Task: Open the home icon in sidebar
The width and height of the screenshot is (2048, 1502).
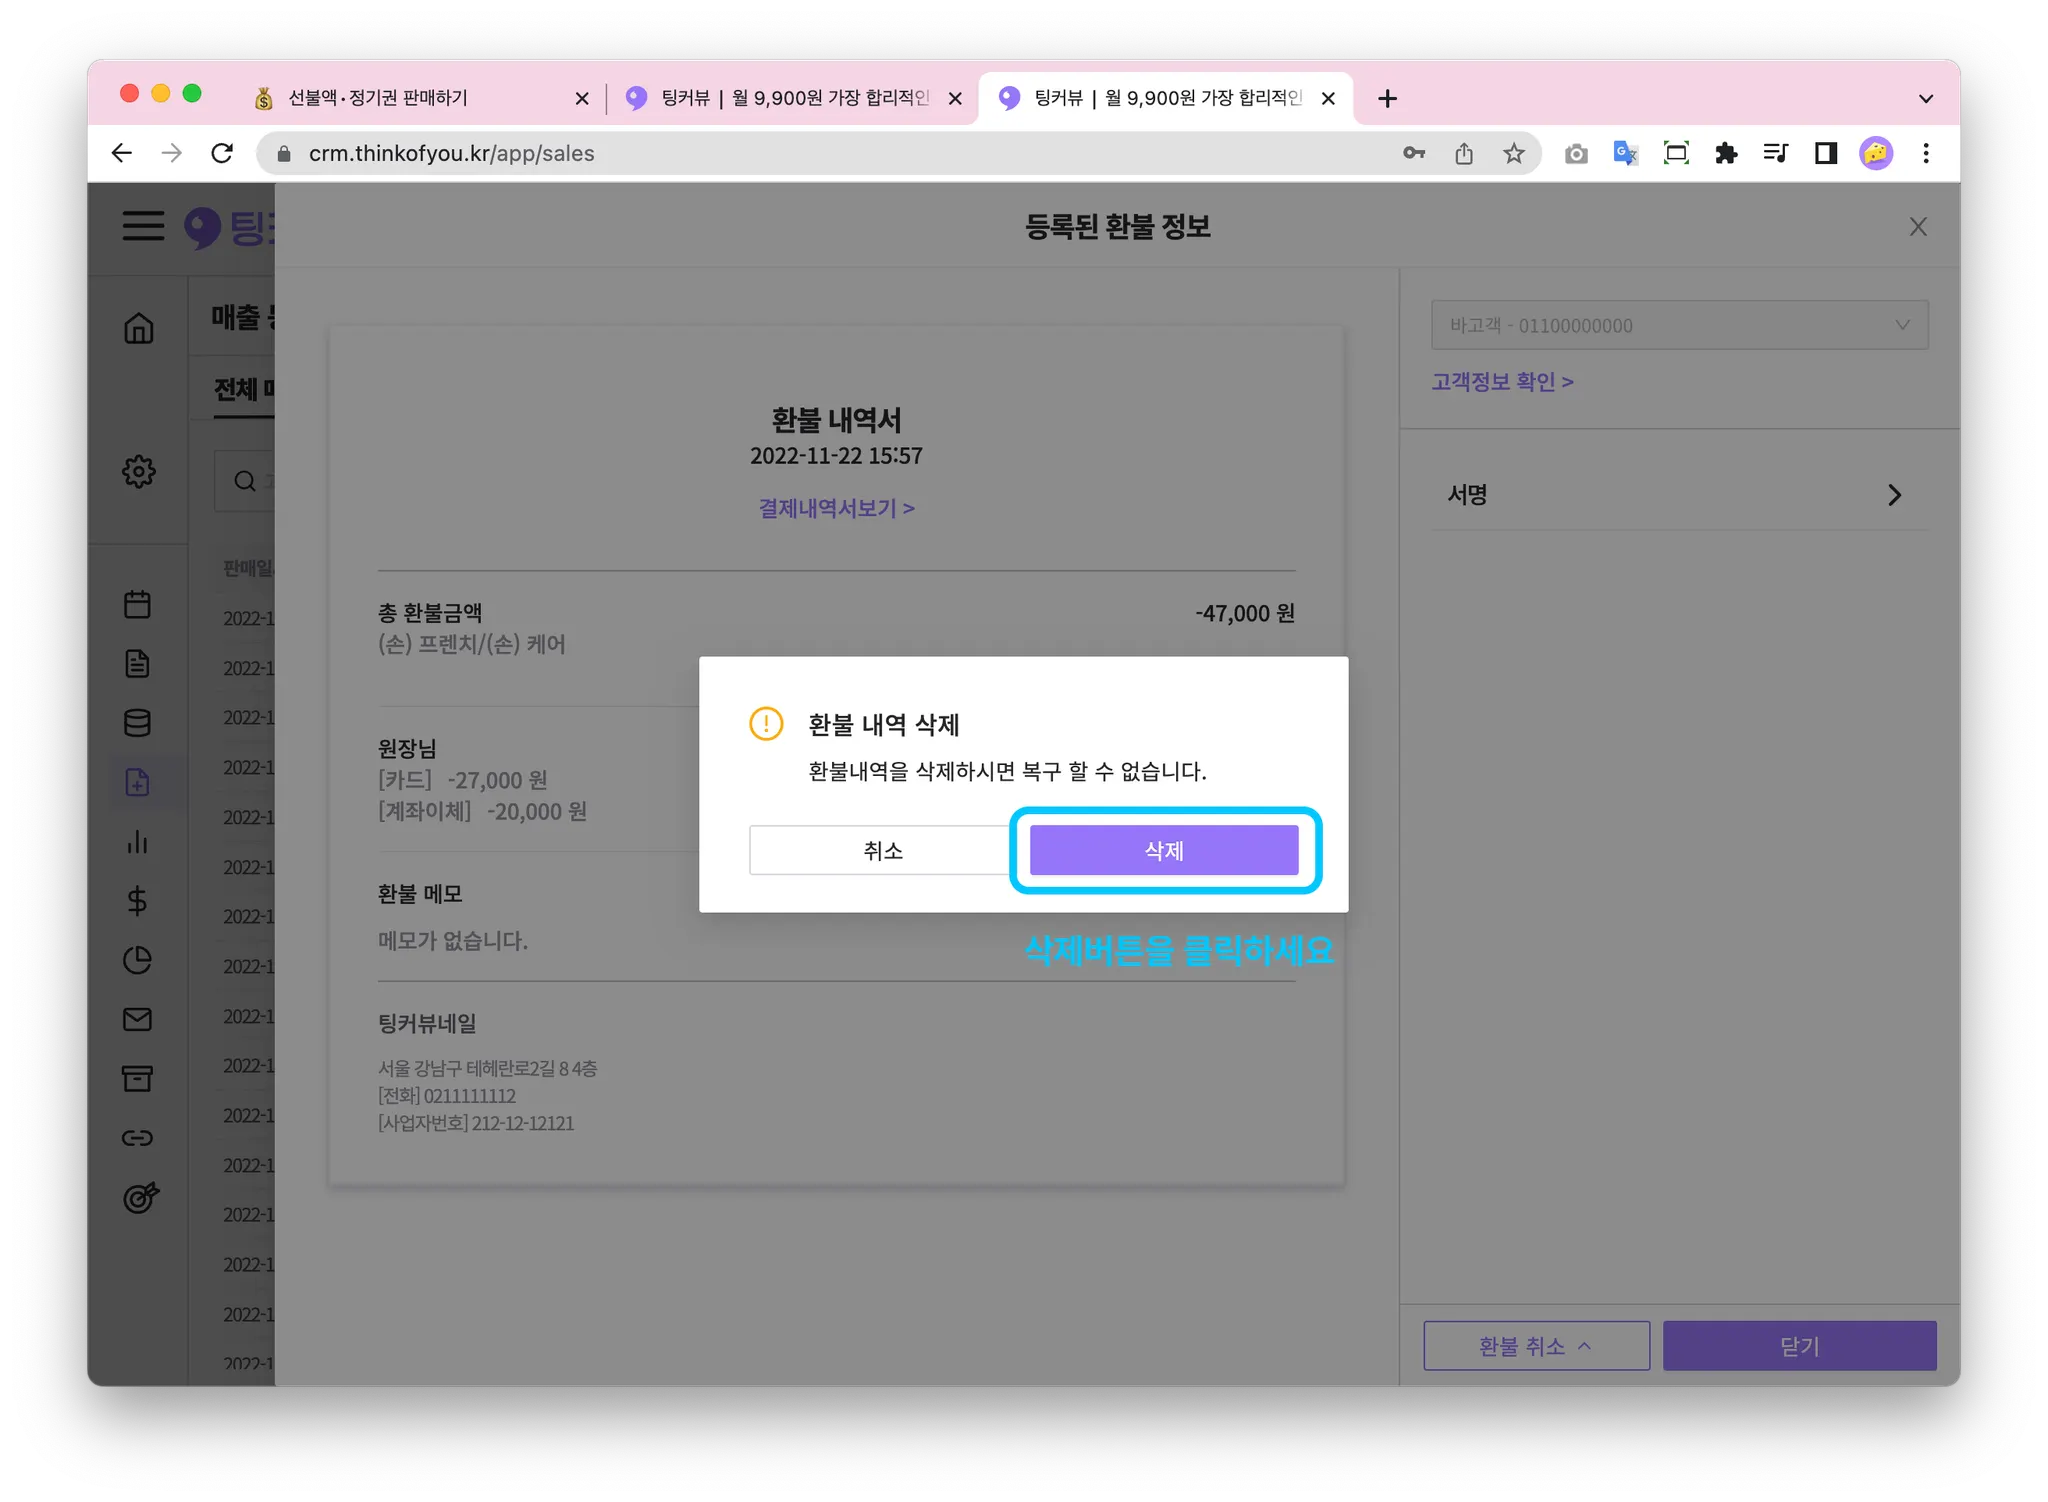Action: click(138, 328)
